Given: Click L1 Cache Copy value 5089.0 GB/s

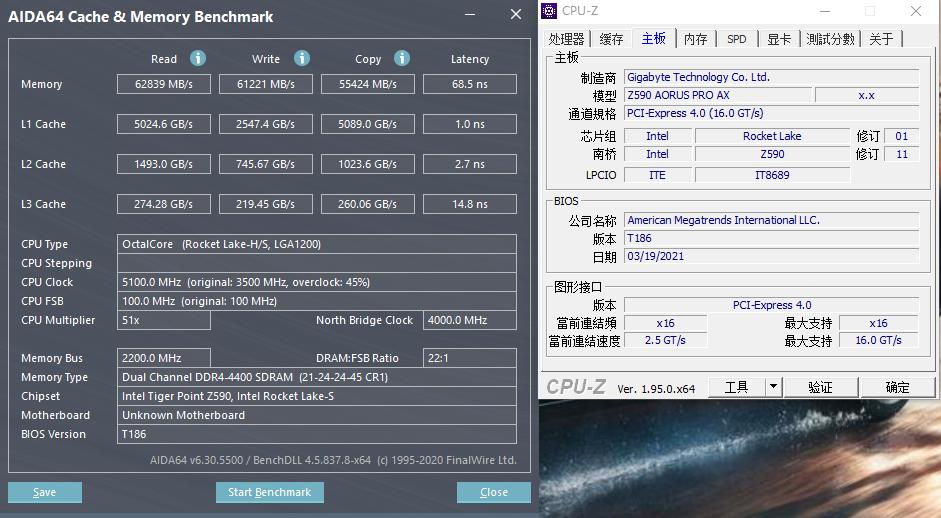Looking at the screenshot, I should (368, 124).
